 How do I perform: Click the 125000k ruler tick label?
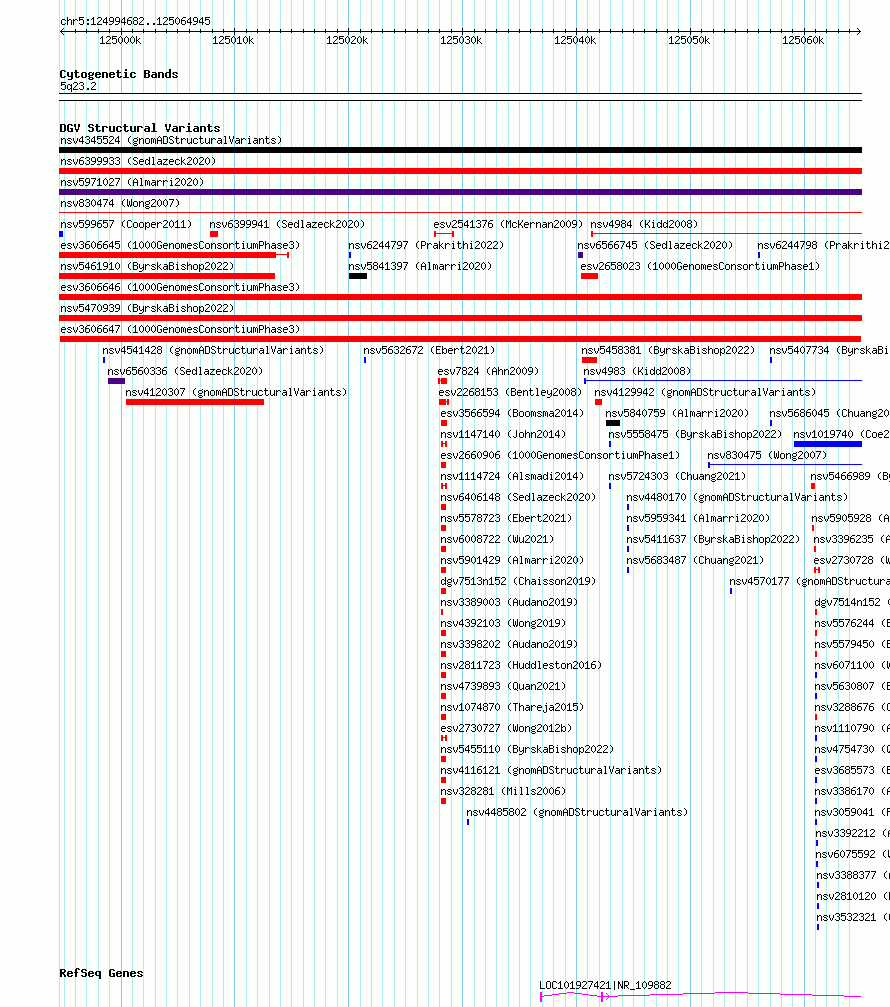point(120,40)
